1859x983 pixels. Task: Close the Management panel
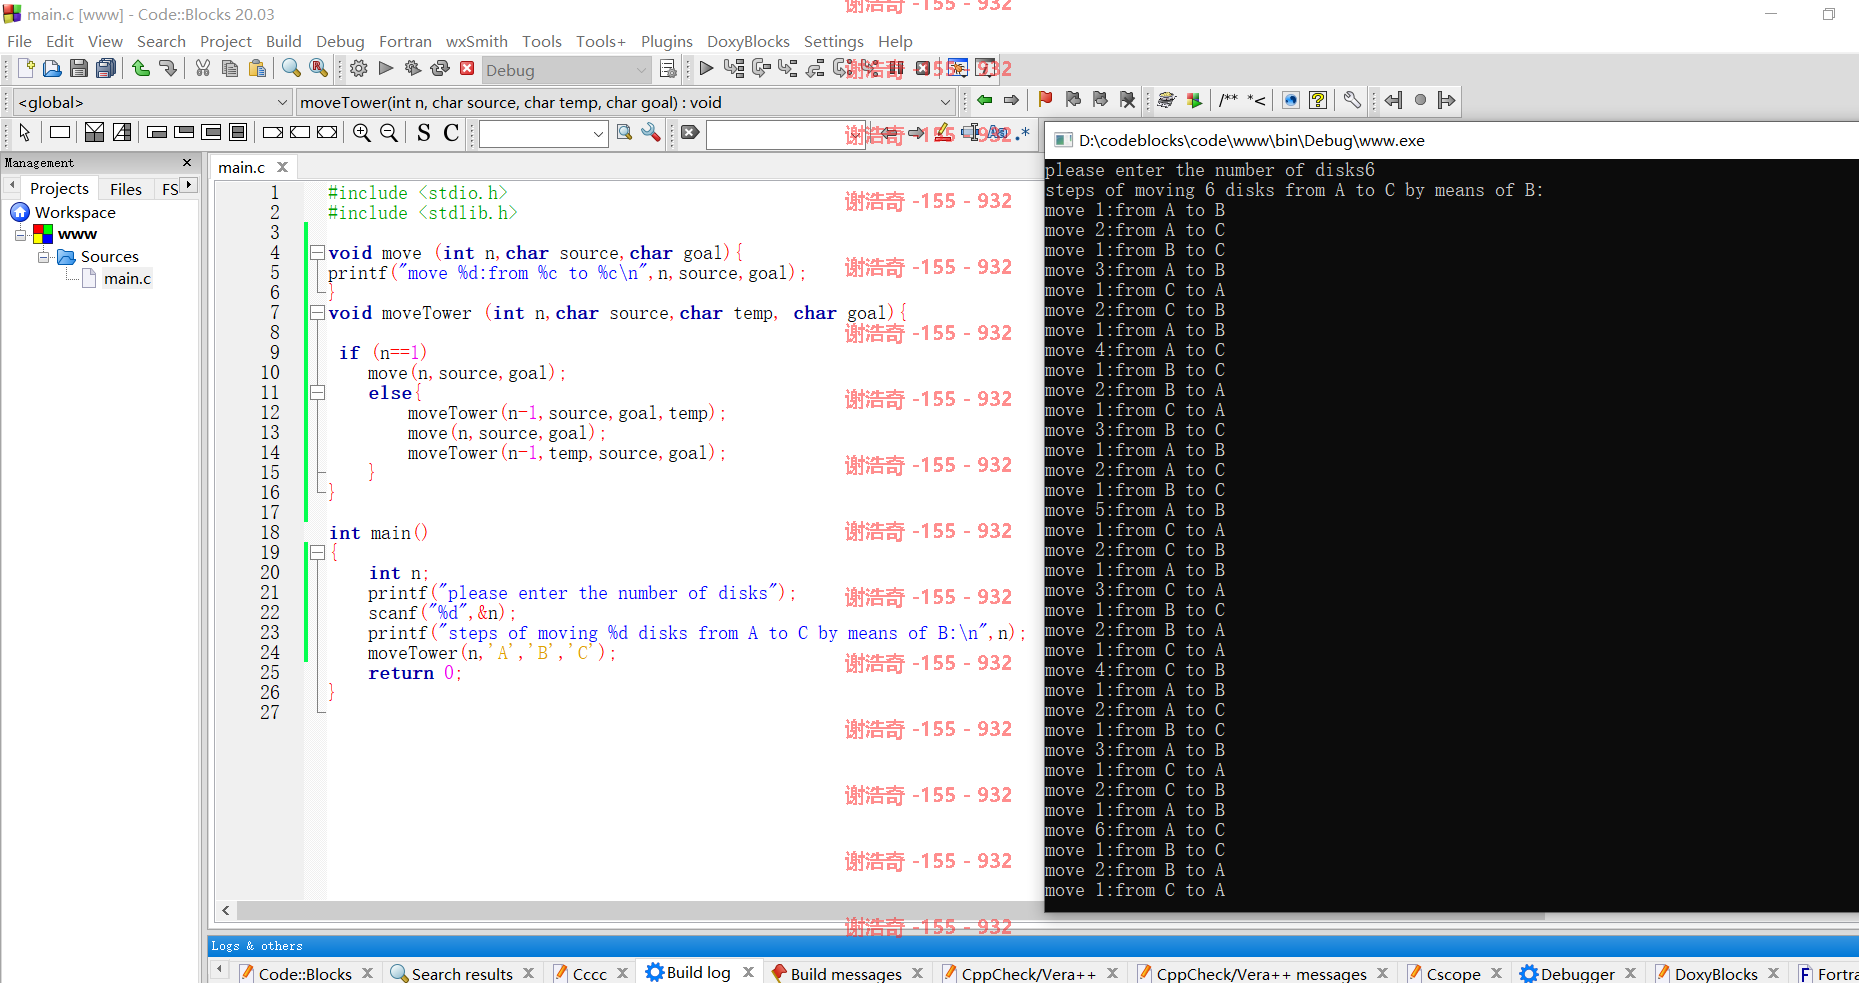point(186,162)
